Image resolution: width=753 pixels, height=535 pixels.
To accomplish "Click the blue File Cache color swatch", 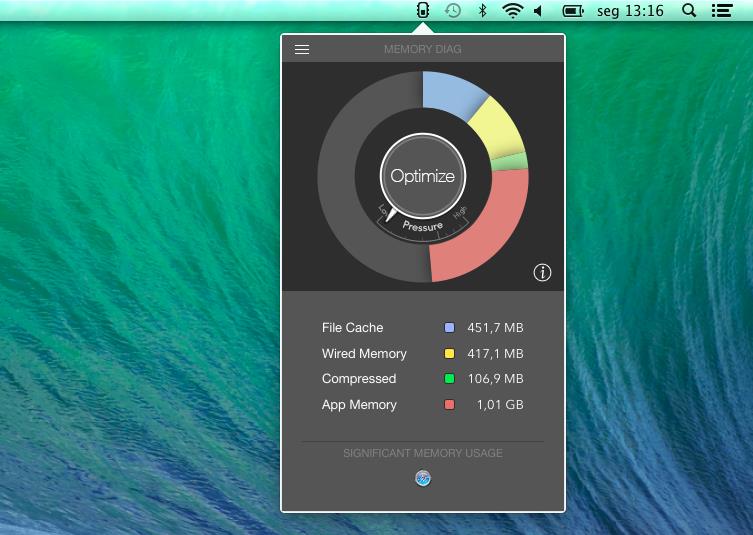I will [x=450, y=328].
